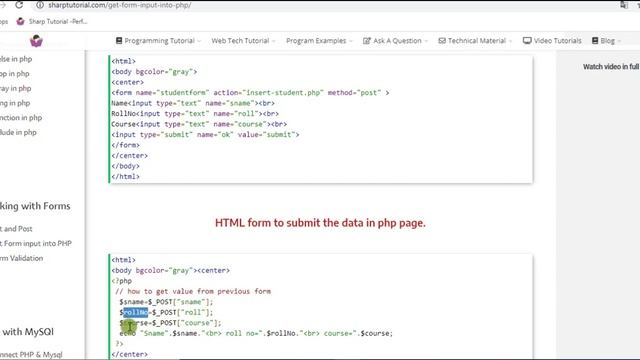Click the book icon beside Blog
Screen dimensions: 640x360
[595, 40]
